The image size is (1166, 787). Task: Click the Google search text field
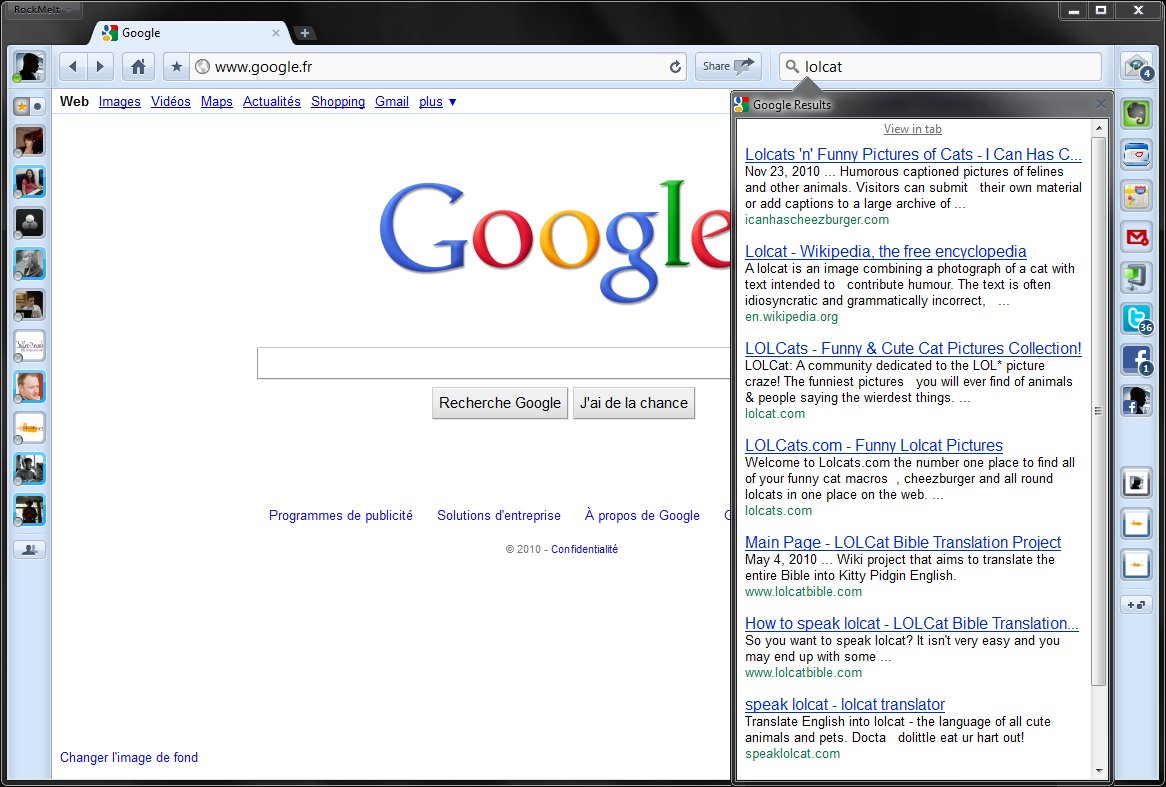[494, 363]
